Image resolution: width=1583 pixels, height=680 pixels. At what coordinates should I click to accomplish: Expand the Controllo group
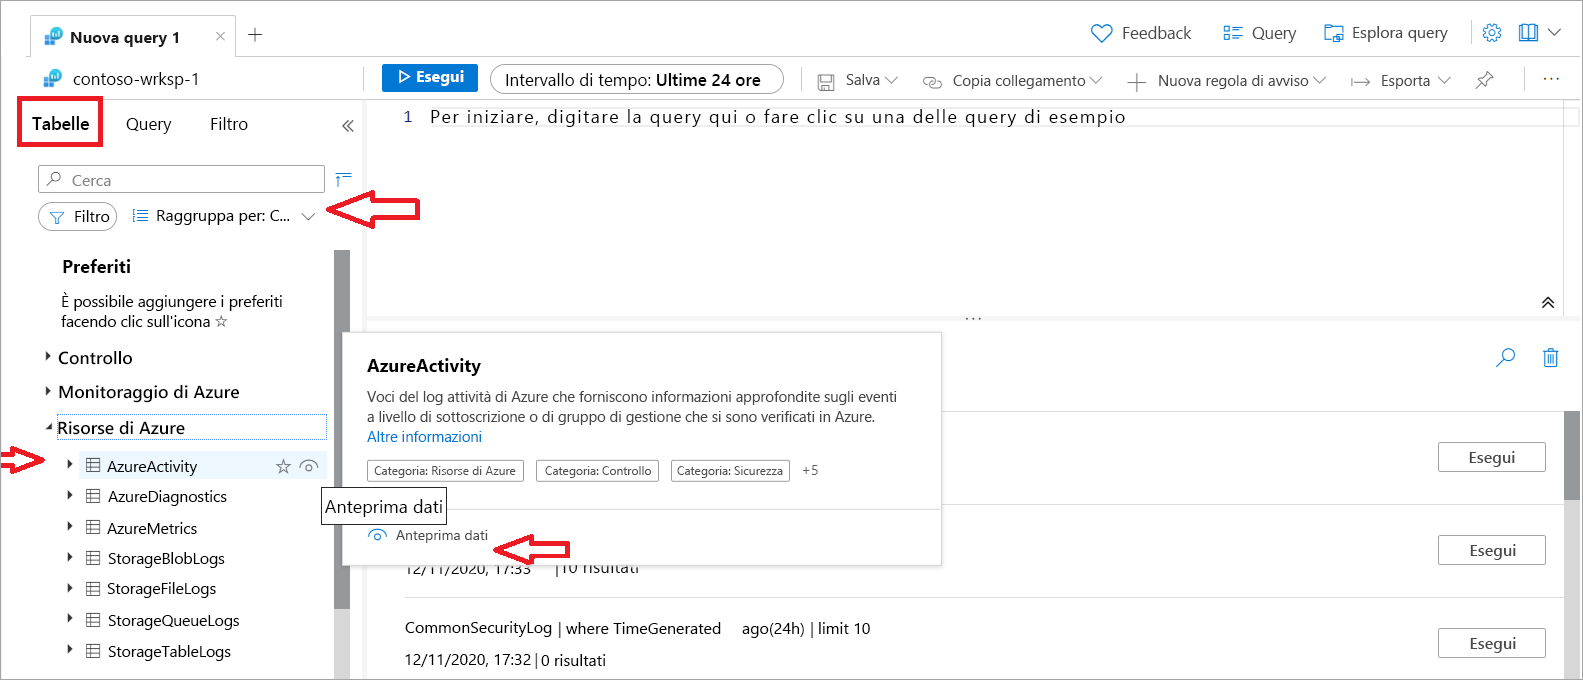tap(48, 357)
